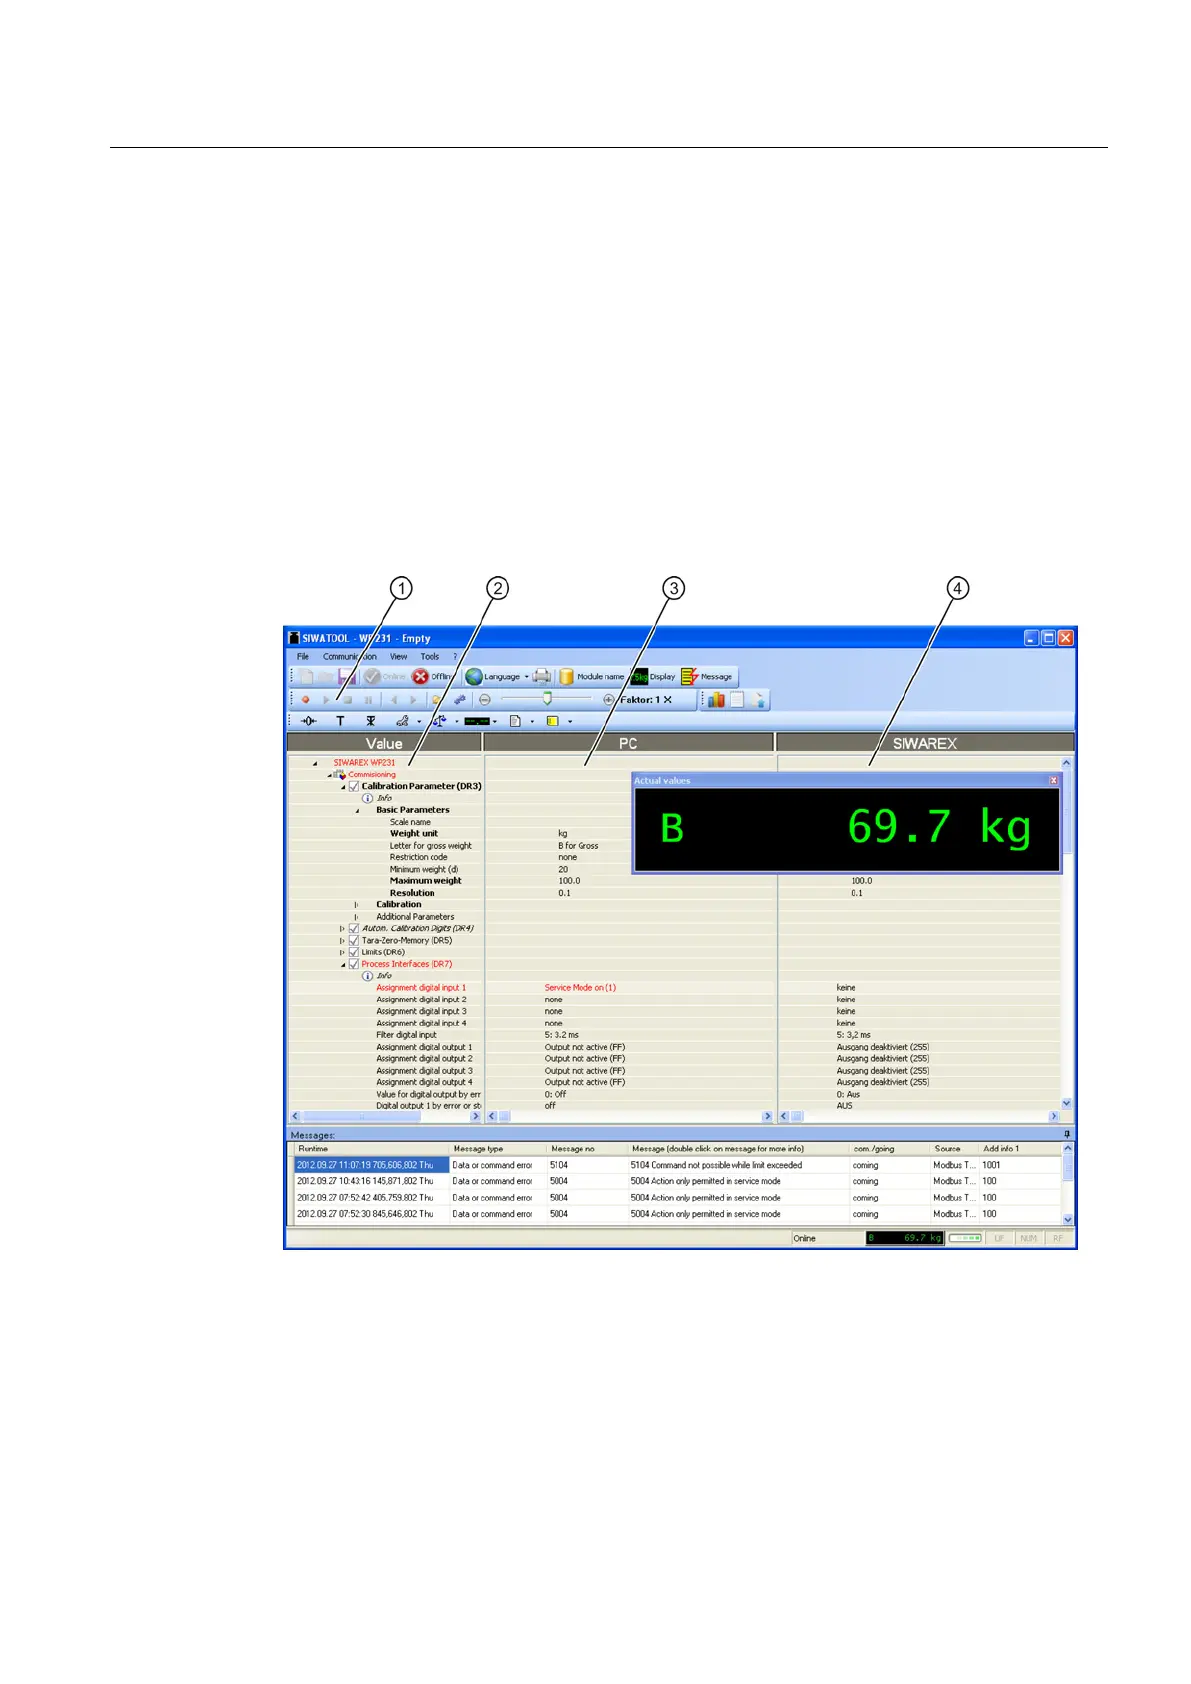
Task: Toggle Process Interfaces (DR7) checkbox
Action: (x=353, y=964)
